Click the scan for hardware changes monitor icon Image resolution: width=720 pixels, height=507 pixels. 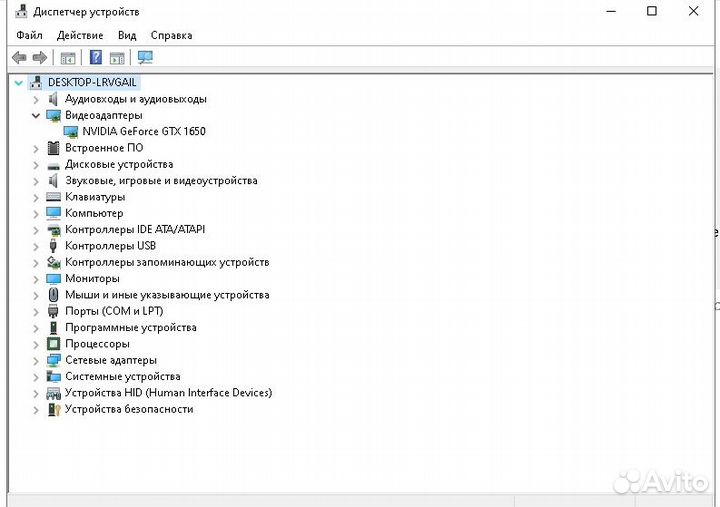coord(145,58)
